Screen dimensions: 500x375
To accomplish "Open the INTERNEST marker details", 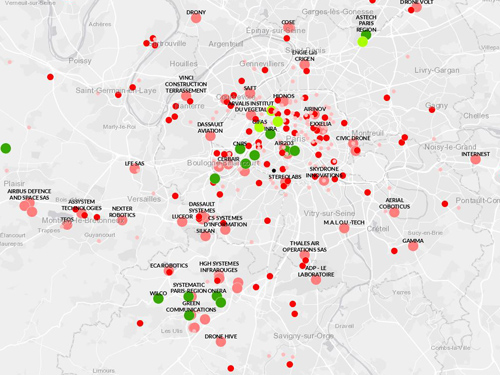I will click(x=476, y=159).
